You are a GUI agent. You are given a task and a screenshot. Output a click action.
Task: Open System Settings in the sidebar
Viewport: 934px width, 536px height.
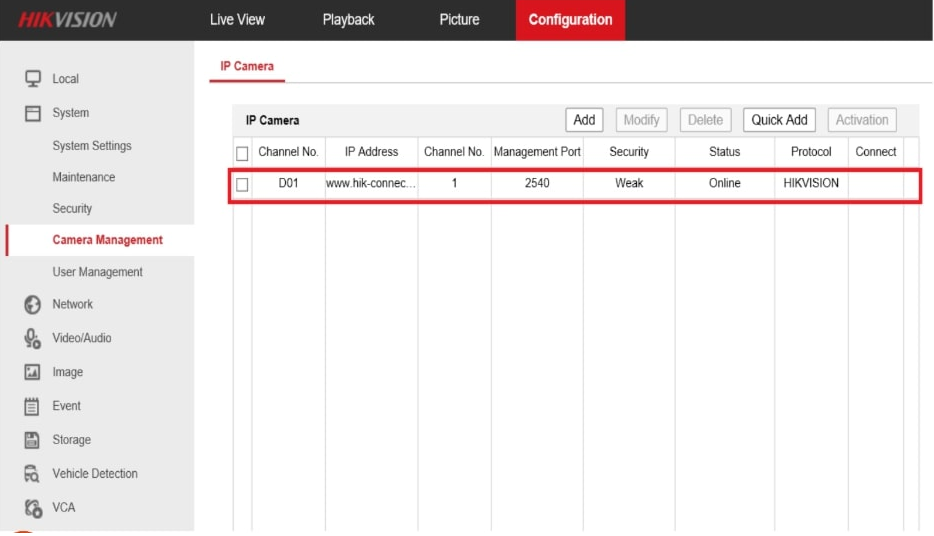point(92,146)
